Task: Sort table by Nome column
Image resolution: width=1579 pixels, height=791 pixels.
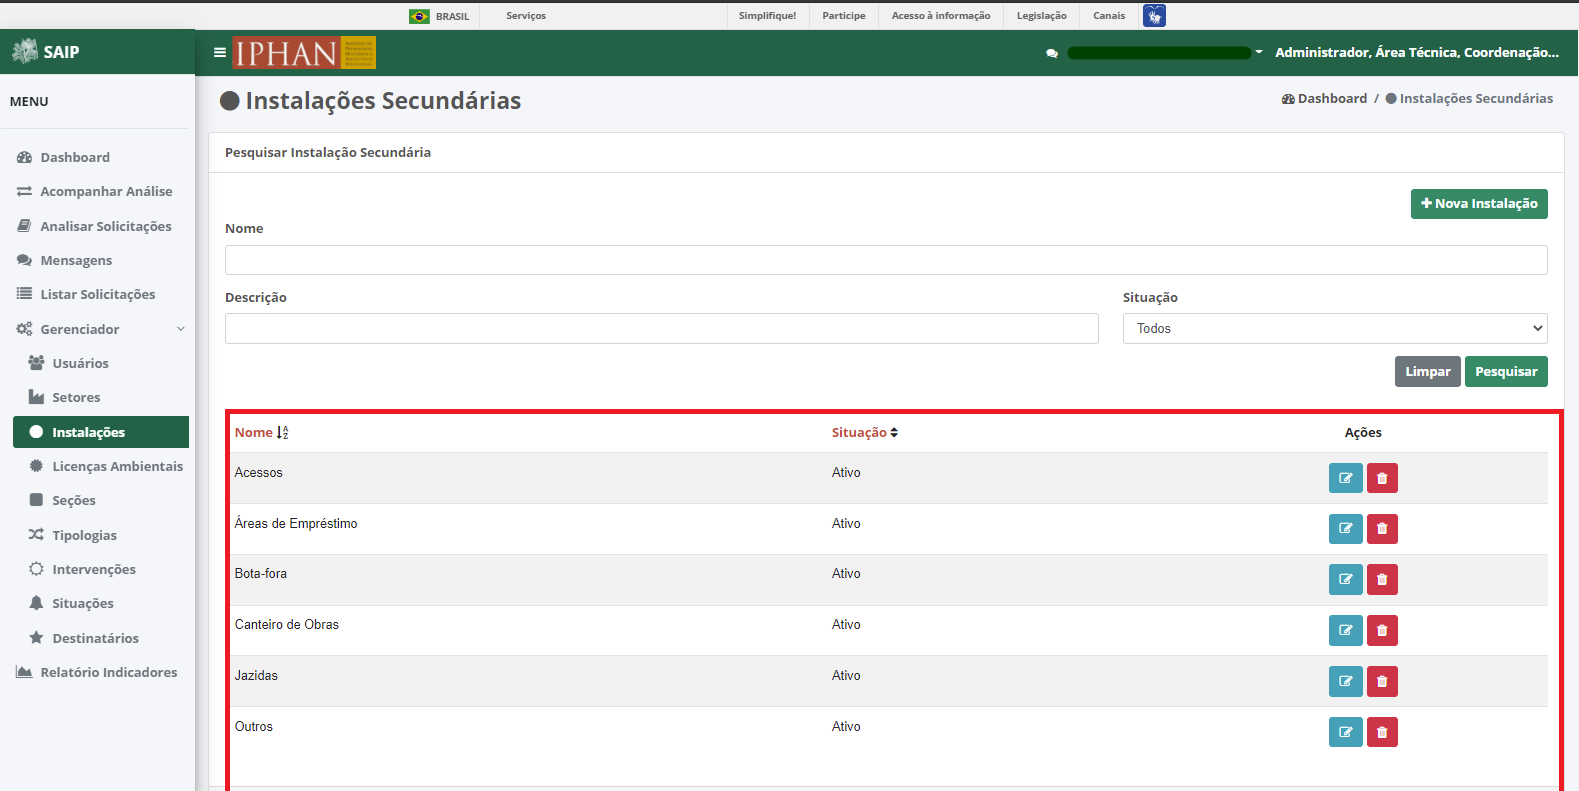Action: [x=262, y=432]
